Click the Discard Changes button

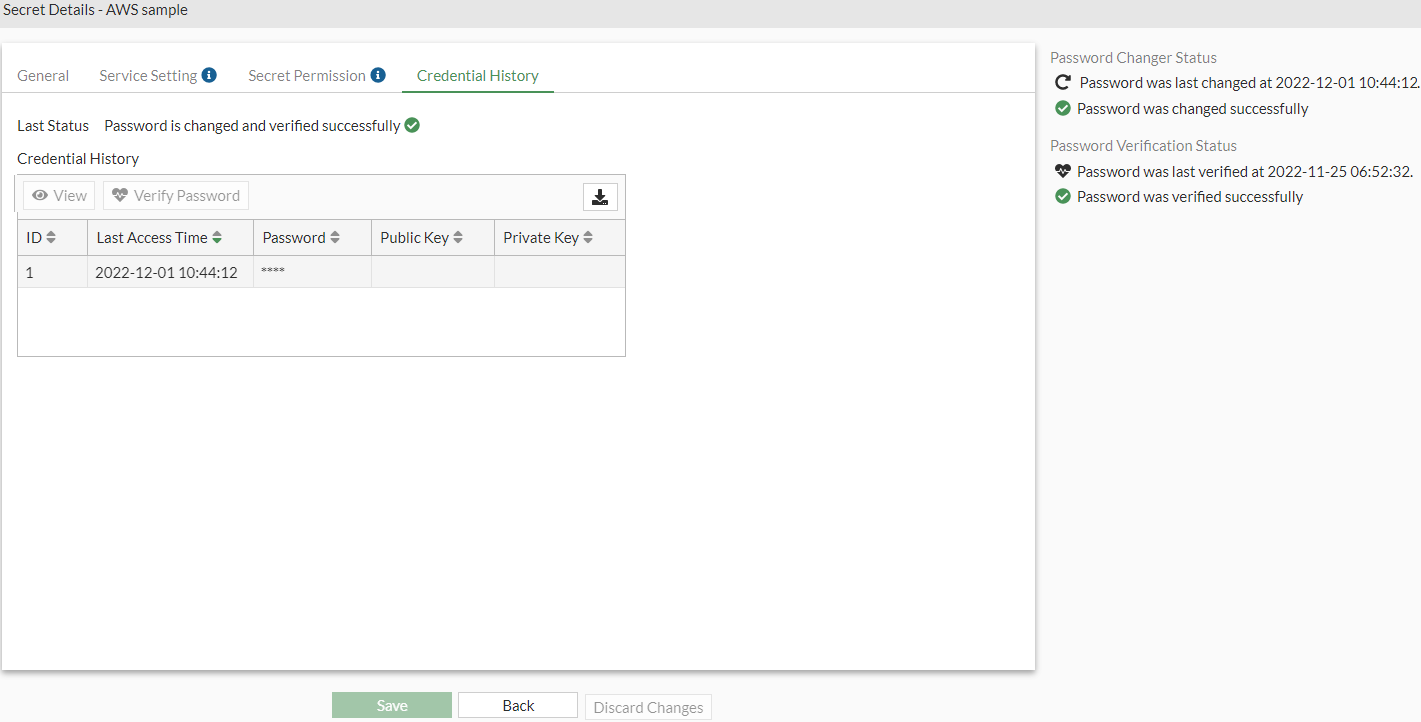pyautogui.click(x=648, y=707)
